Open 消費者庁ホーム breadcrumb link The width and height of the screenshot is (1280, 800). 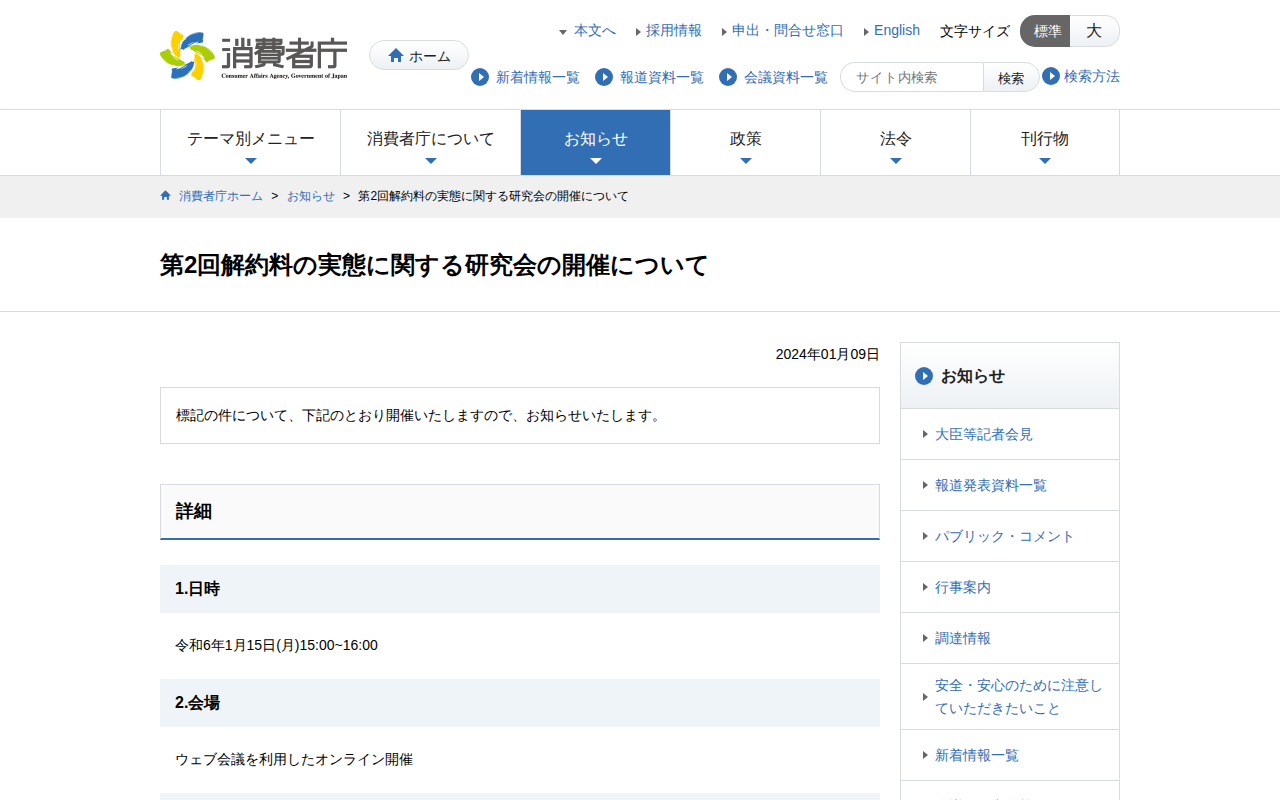coord(221,196)
